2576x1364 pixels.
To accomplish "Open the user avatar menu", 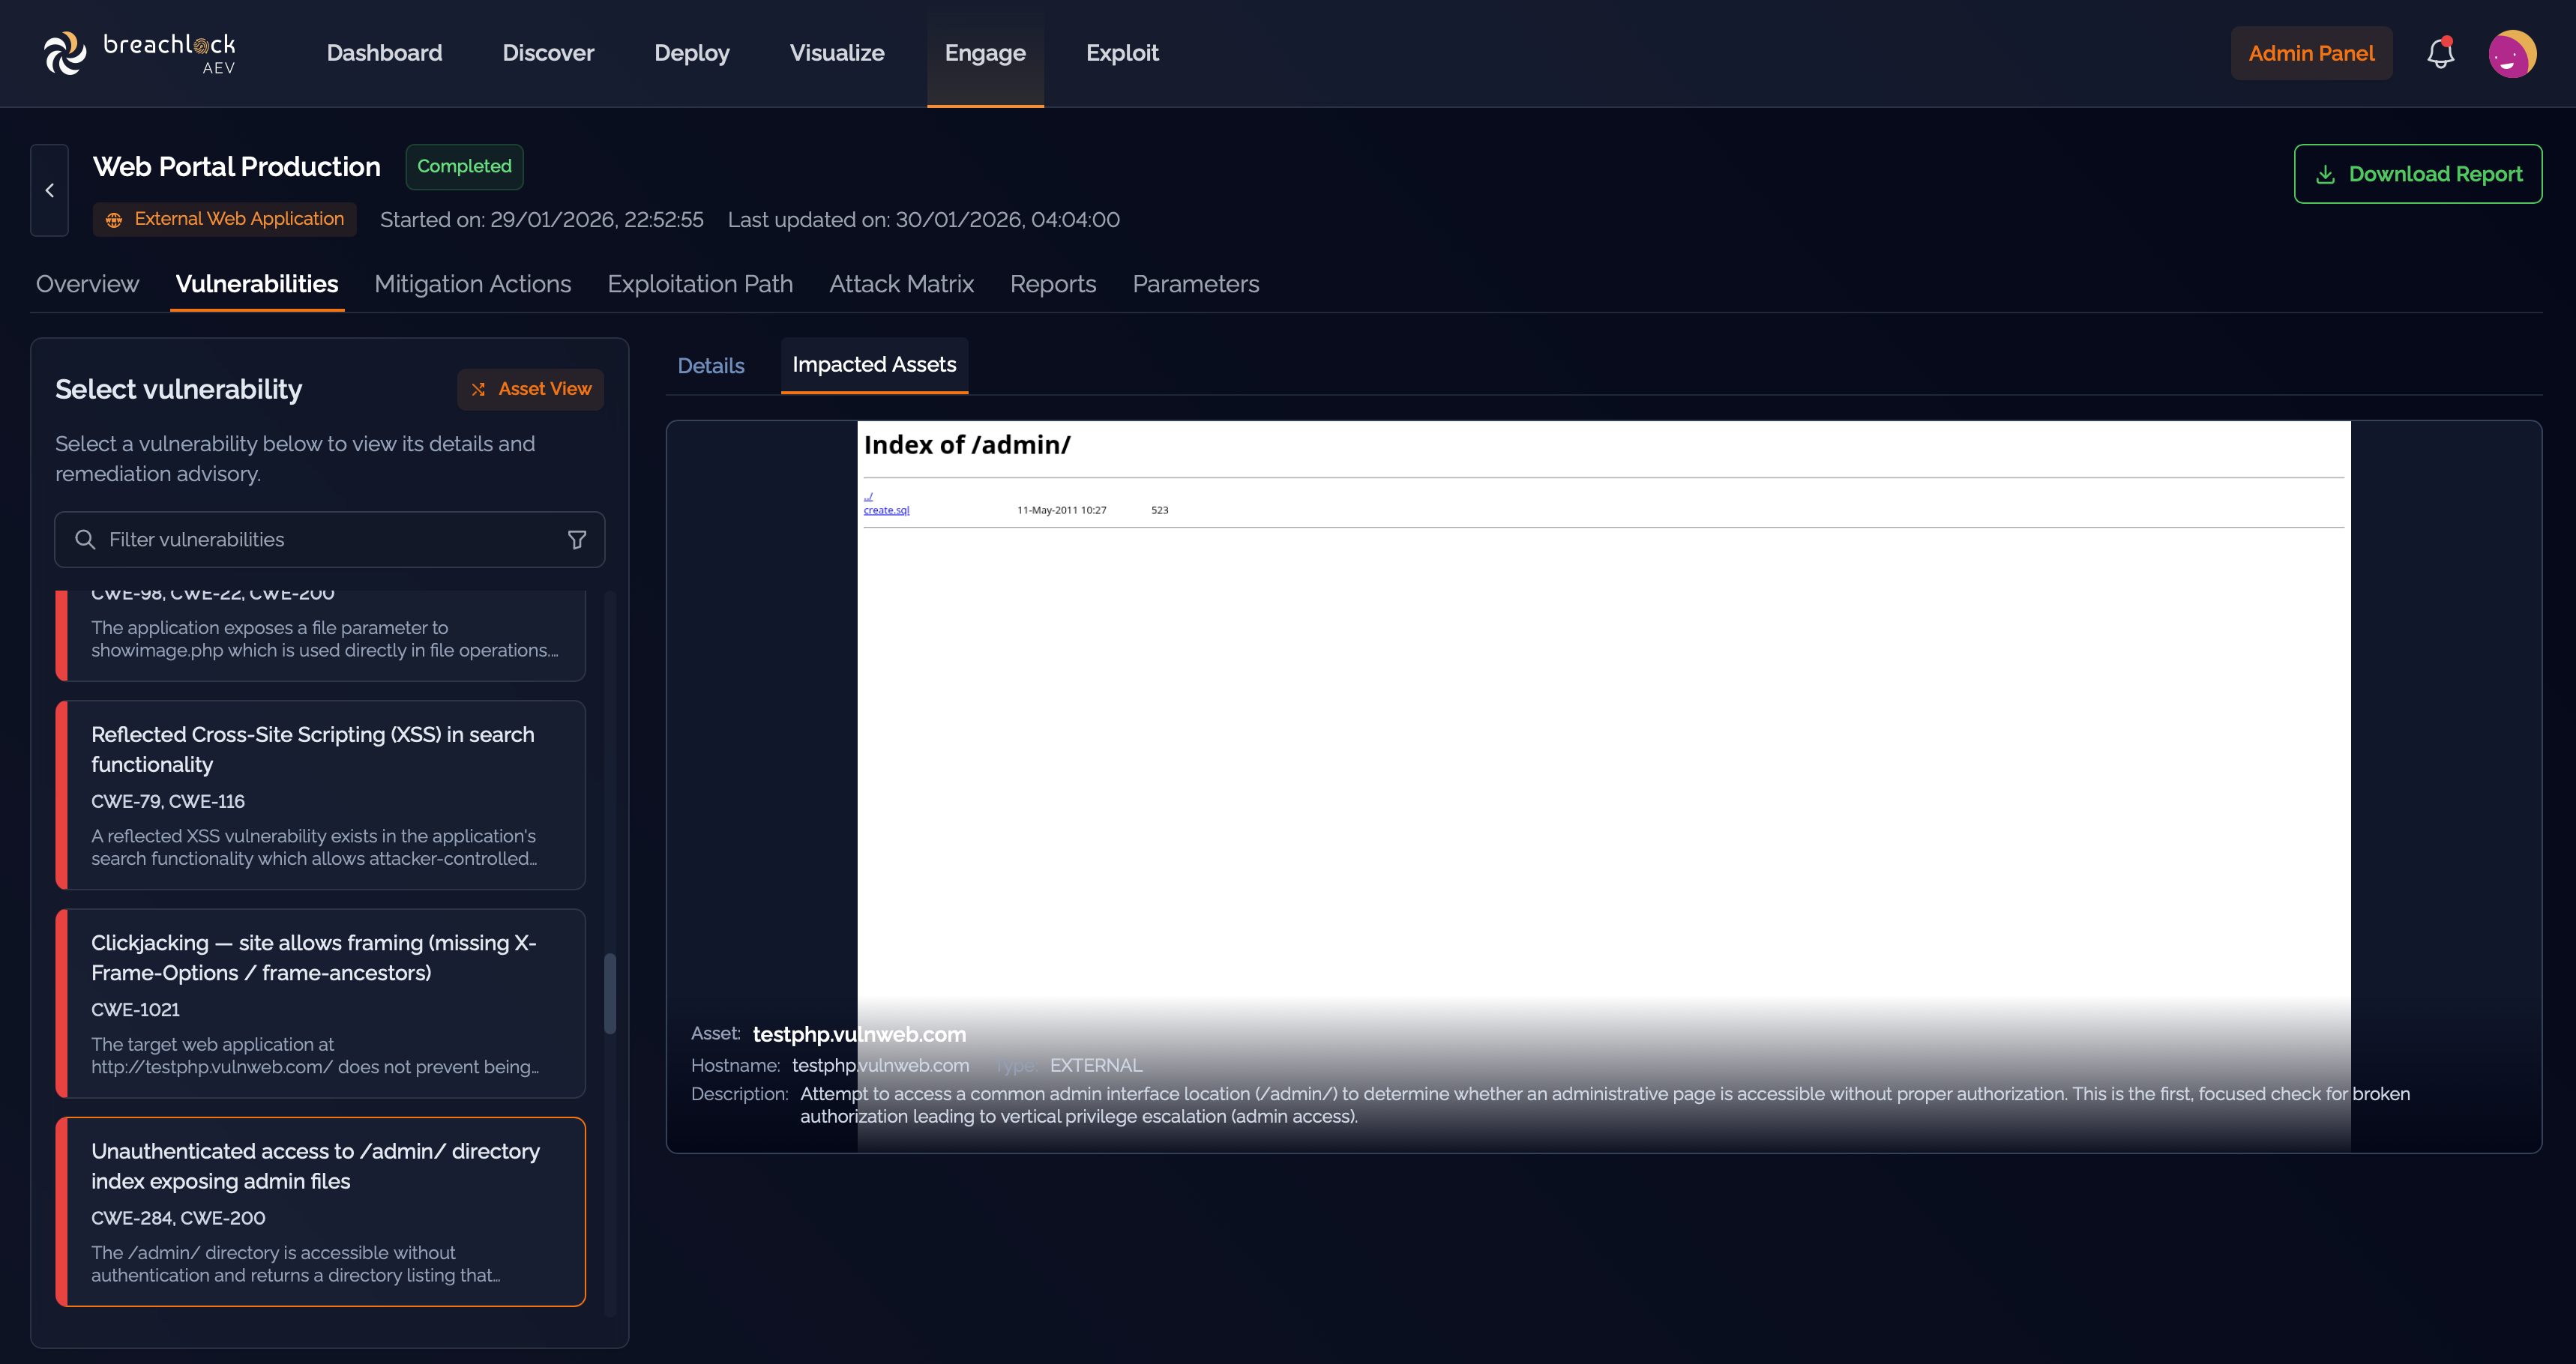I will (2512, 53).
